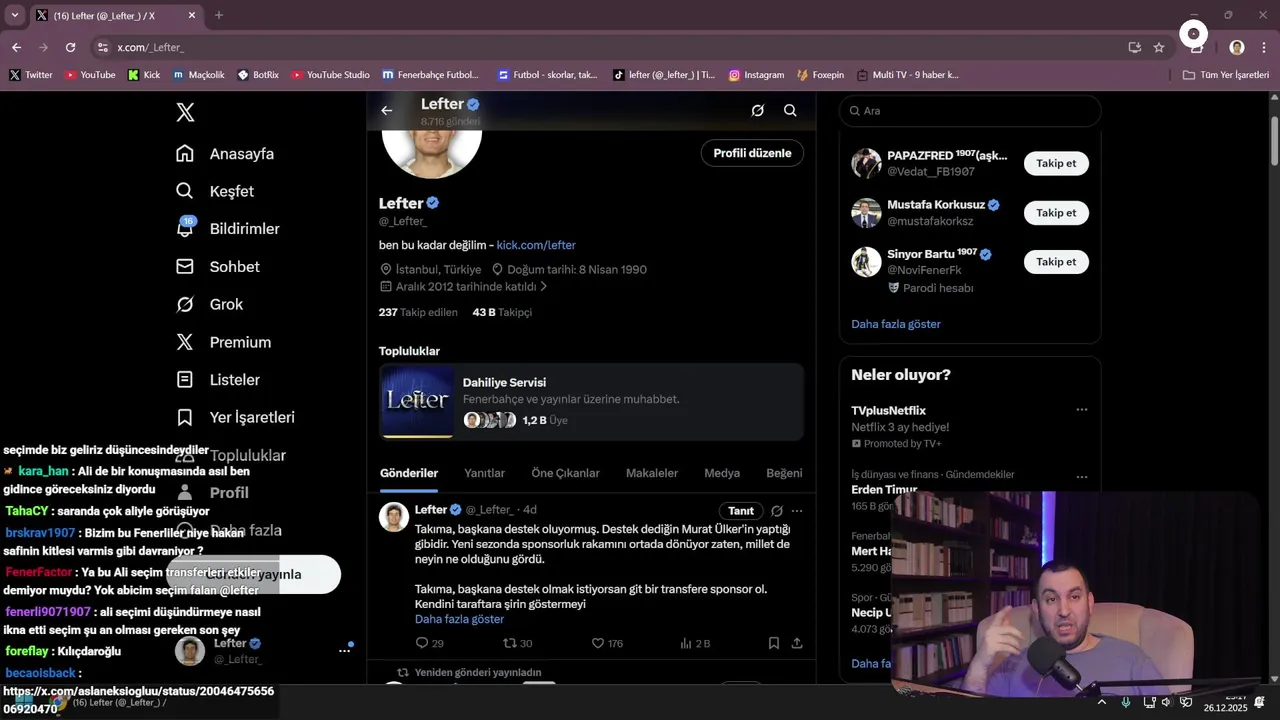View post analytics 2 B views
The width and height of the screenshot is (1280, 720).
[694, 643]
